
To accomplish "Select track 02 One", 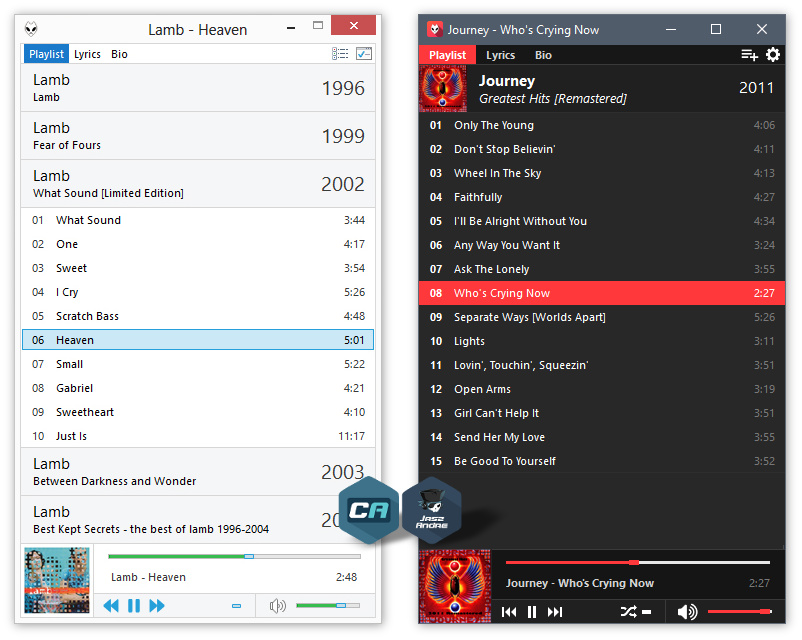I will [x=198, y=244].
